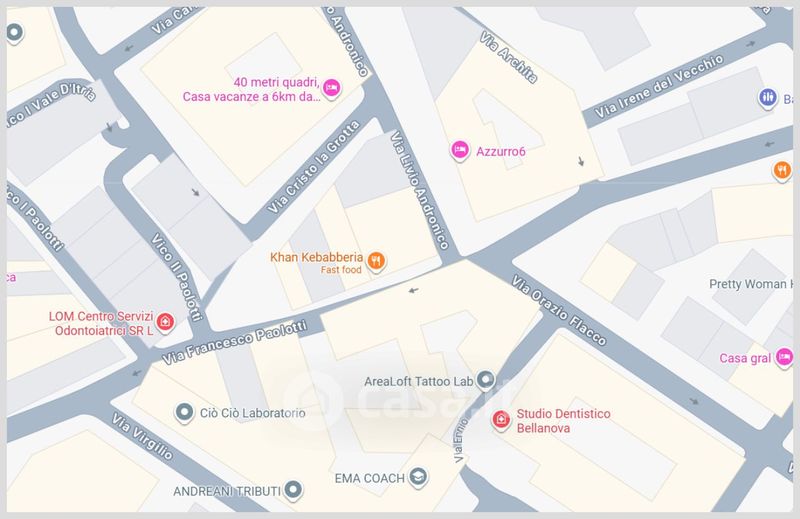Click the Ciò Ciò Laboratorio marker icon
Screen dimensions: 800x519
pos(184,412)
